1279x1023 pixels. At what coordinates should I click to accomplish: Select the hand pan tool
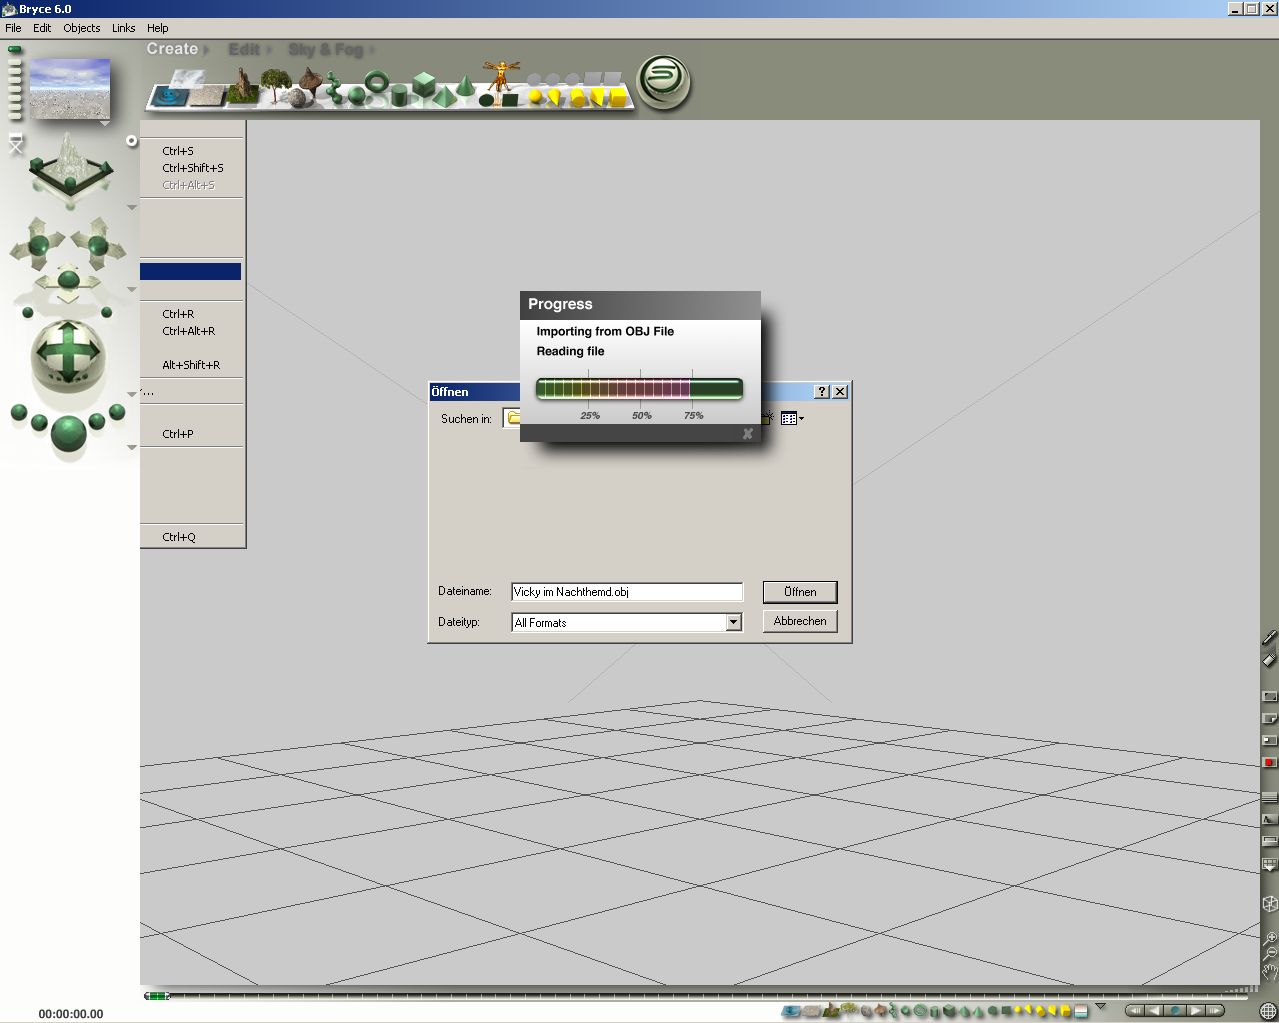[1269, 972]
